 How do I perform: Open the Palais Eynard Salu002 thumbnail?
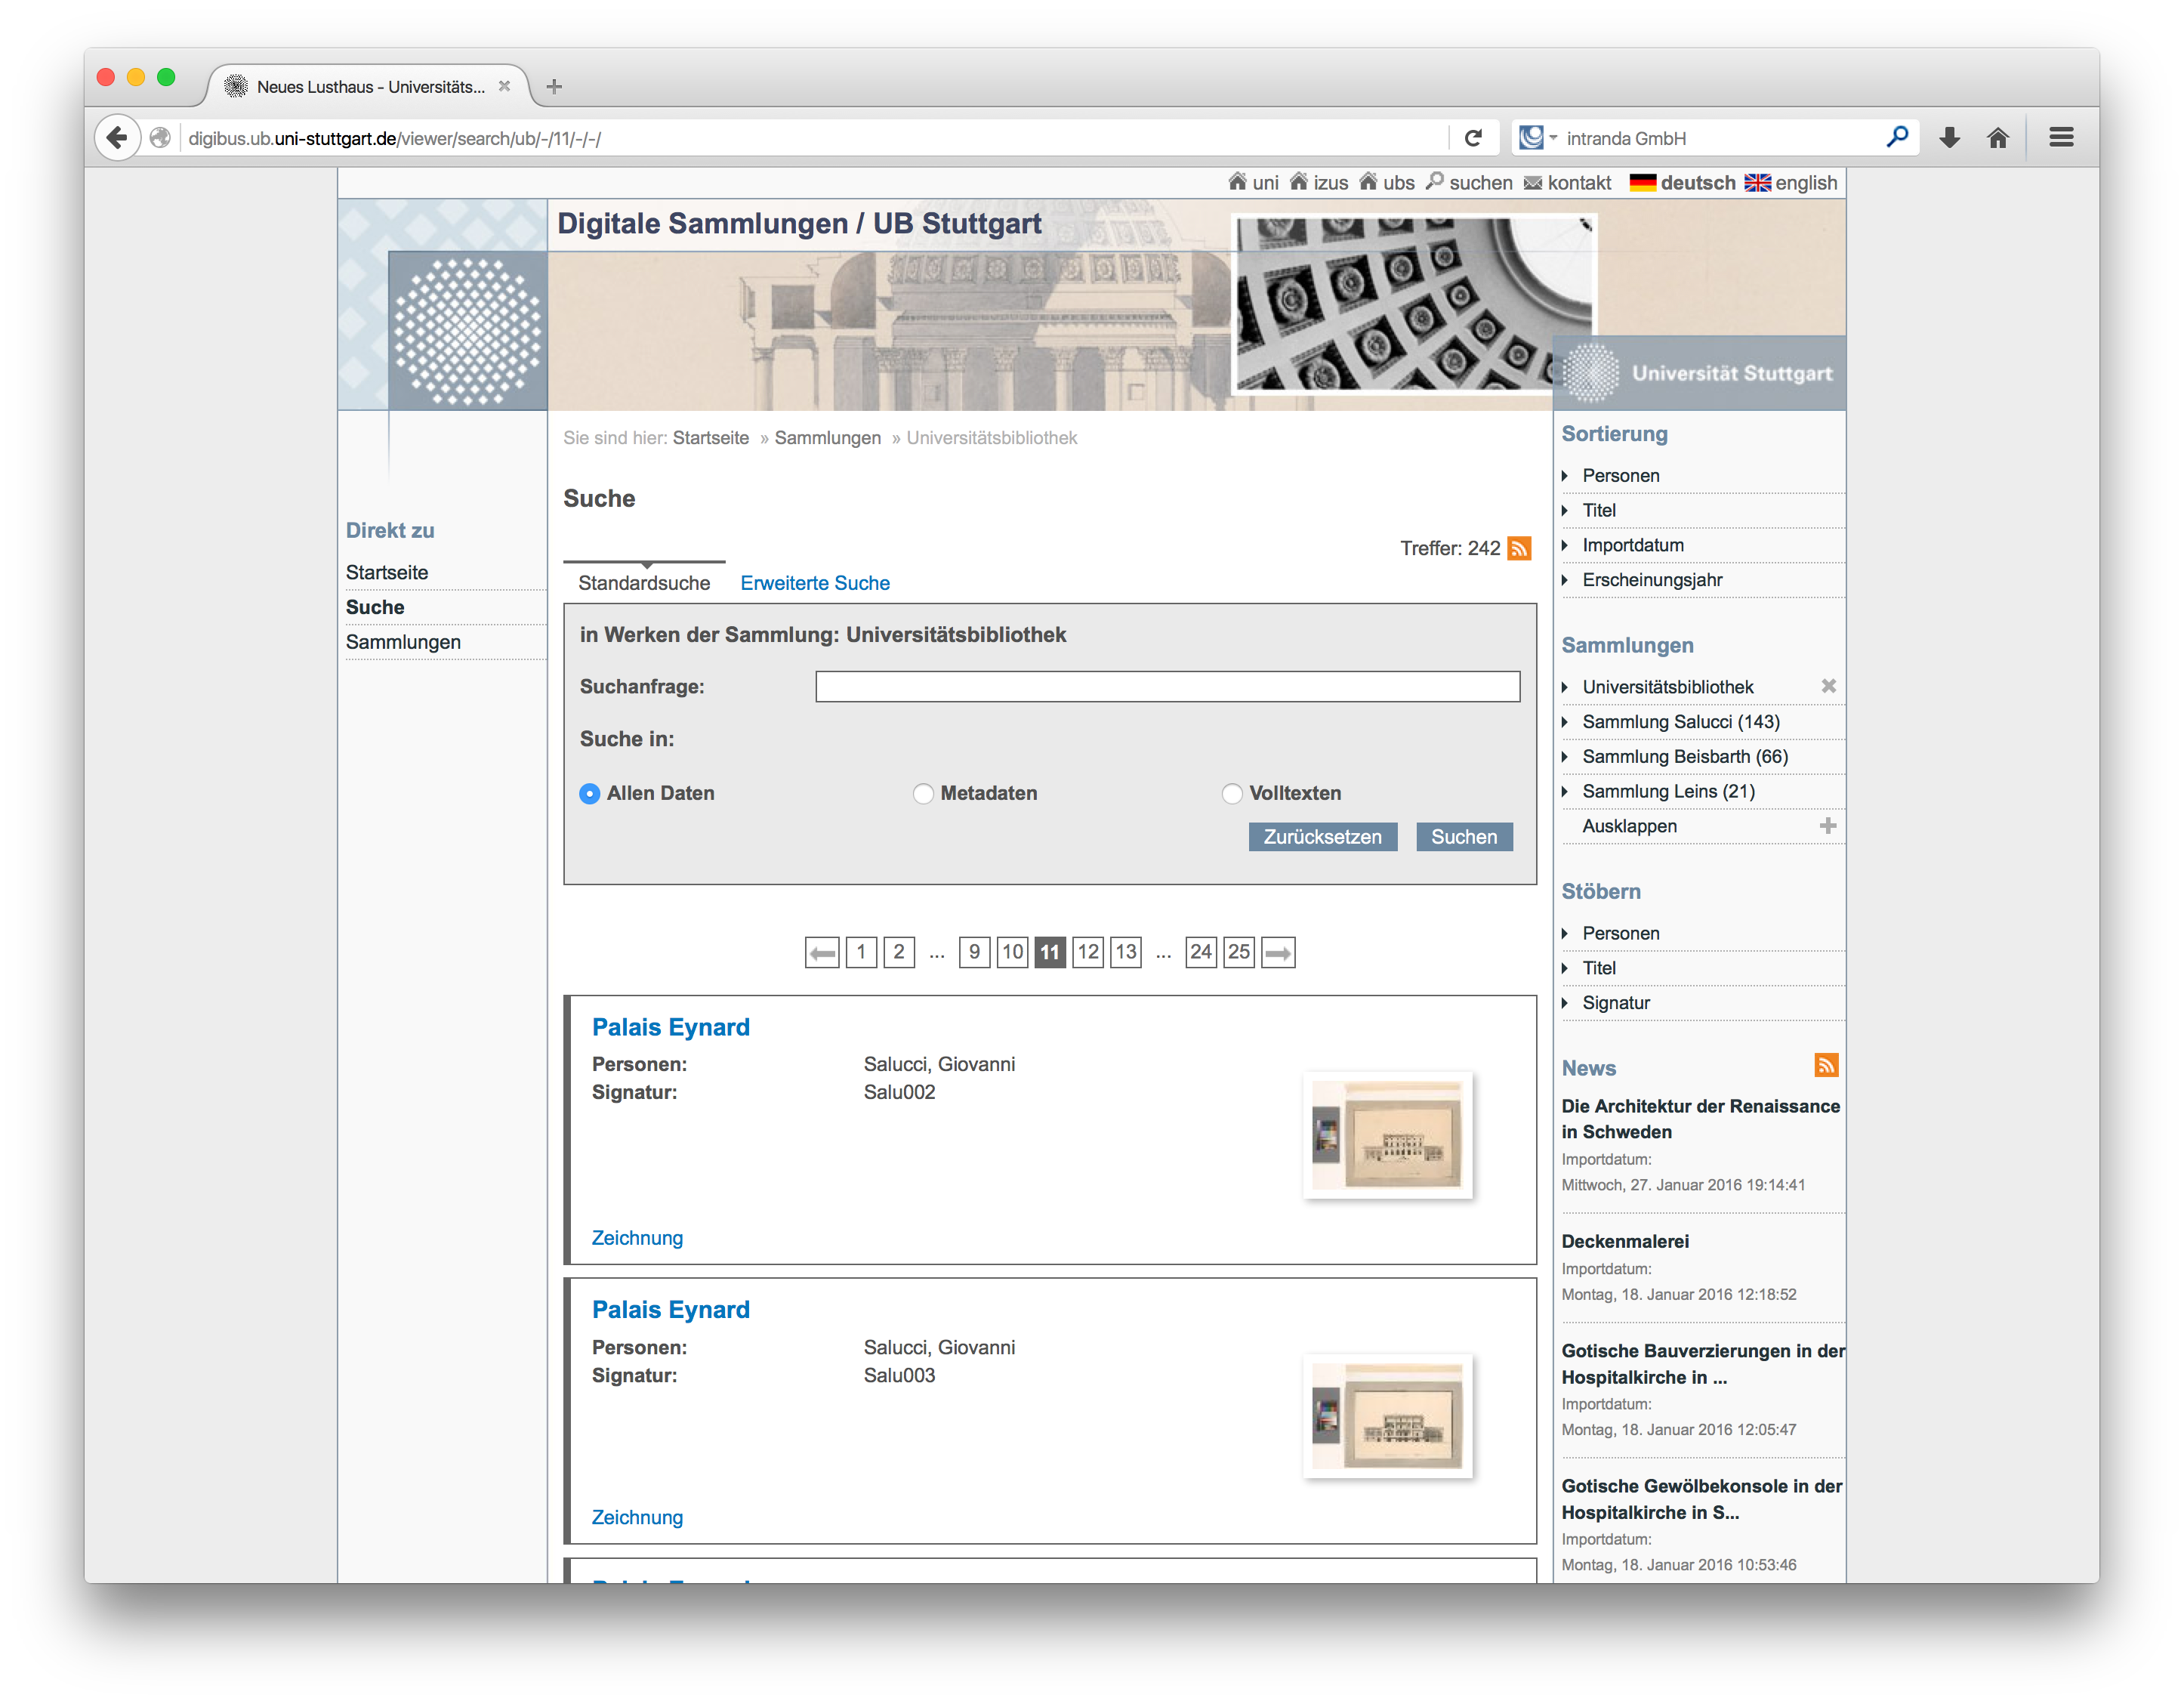pyautogui.click(x=1388, y=1135)
